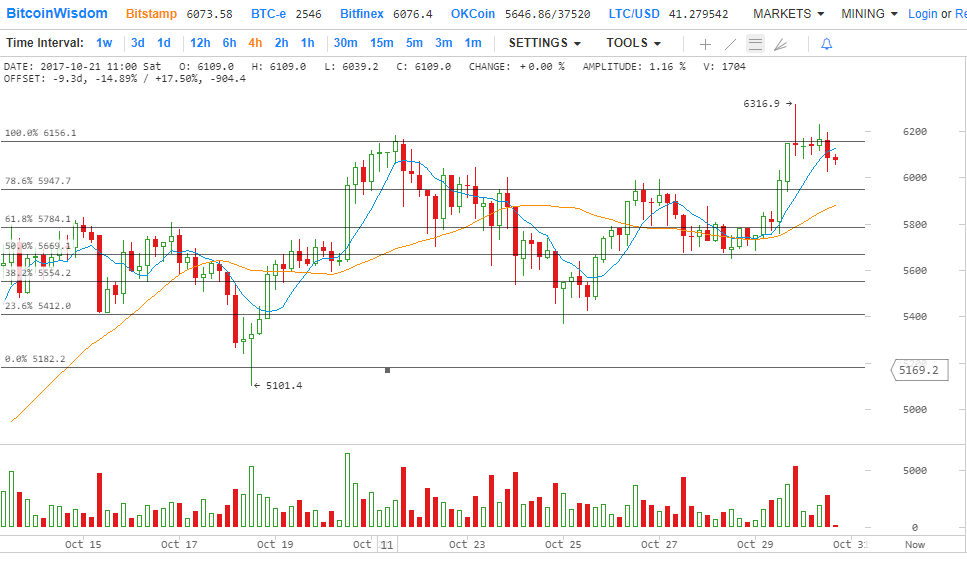The width and height of the screenshot is (967, 561).
Task: Open the MINING menu
Action: tap(869, 14)
